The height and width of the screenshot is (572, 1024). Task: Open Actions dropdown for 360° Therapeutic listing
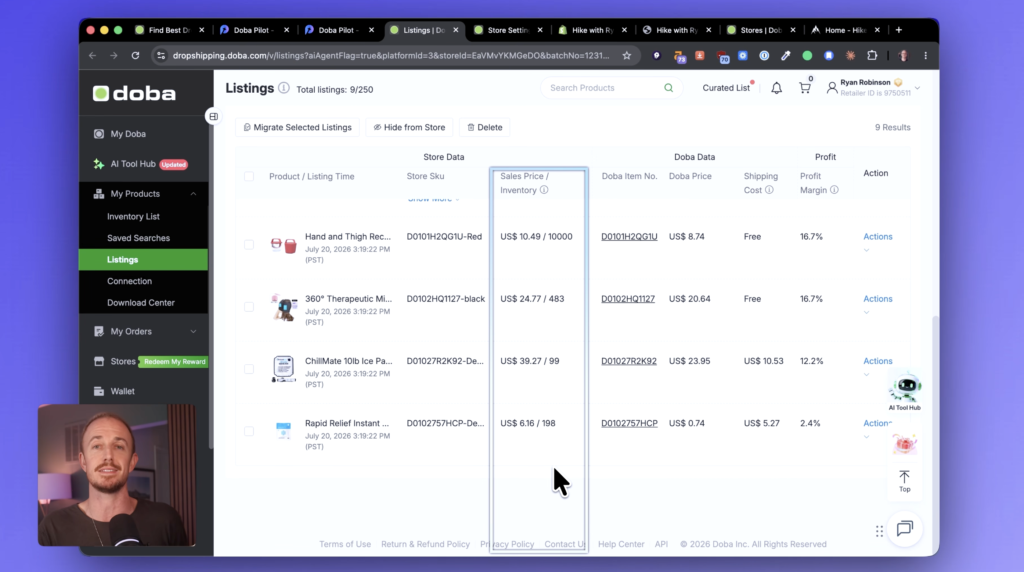click(x=878, y=298)
